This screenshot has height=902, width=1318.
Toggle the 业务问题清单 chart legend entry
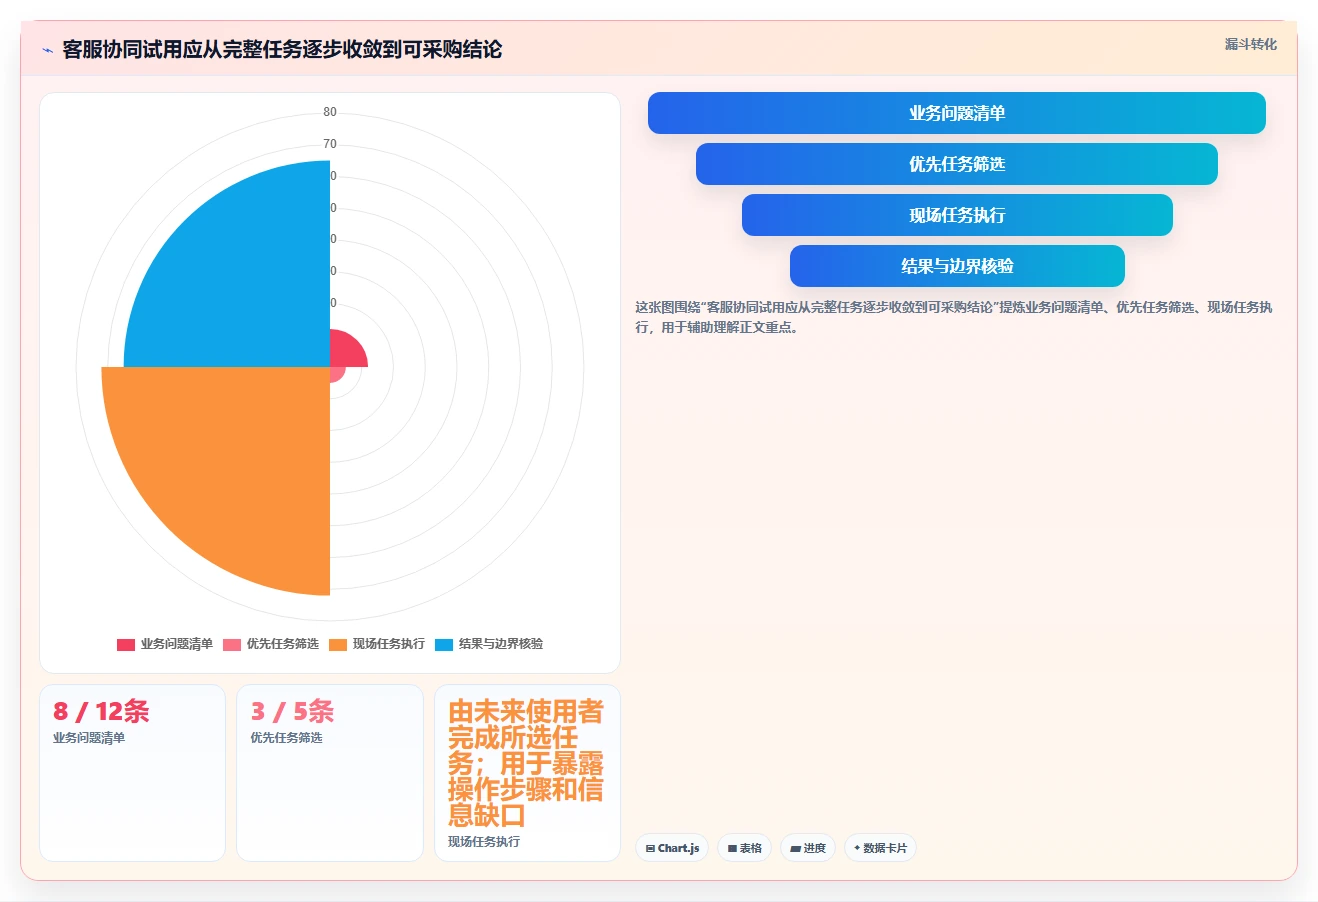[x=165, y=644]
